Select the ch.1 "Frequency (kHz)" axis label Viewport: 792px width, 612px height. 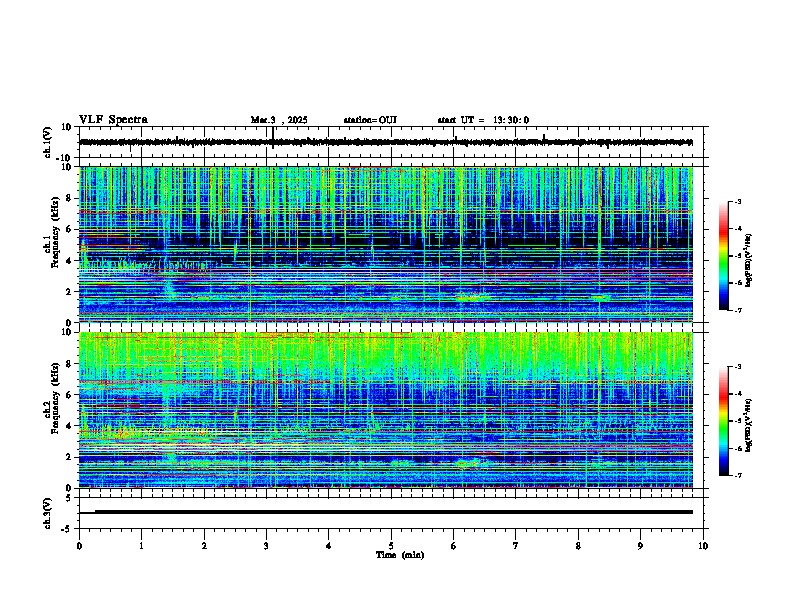[x=55, y=232]
